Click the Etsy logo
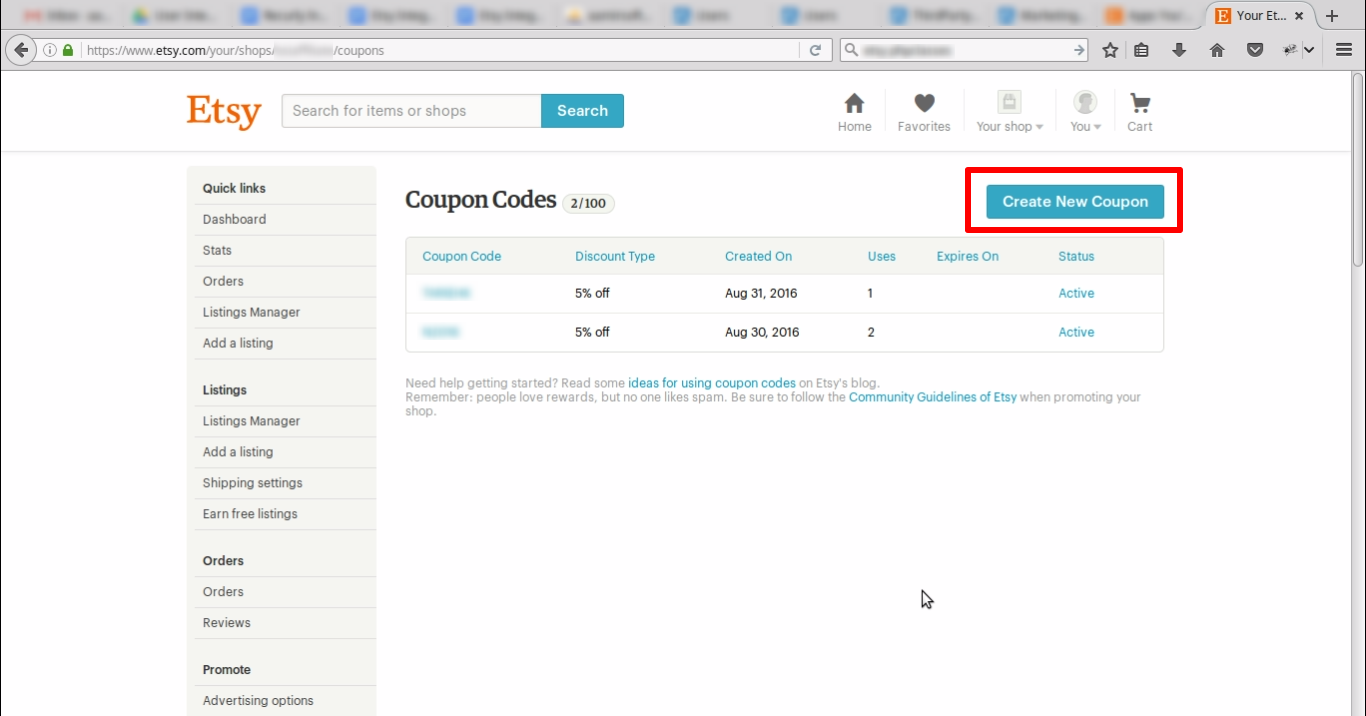Image resolution: width=1366 pixels, height=716 pixels. [223, 111]
